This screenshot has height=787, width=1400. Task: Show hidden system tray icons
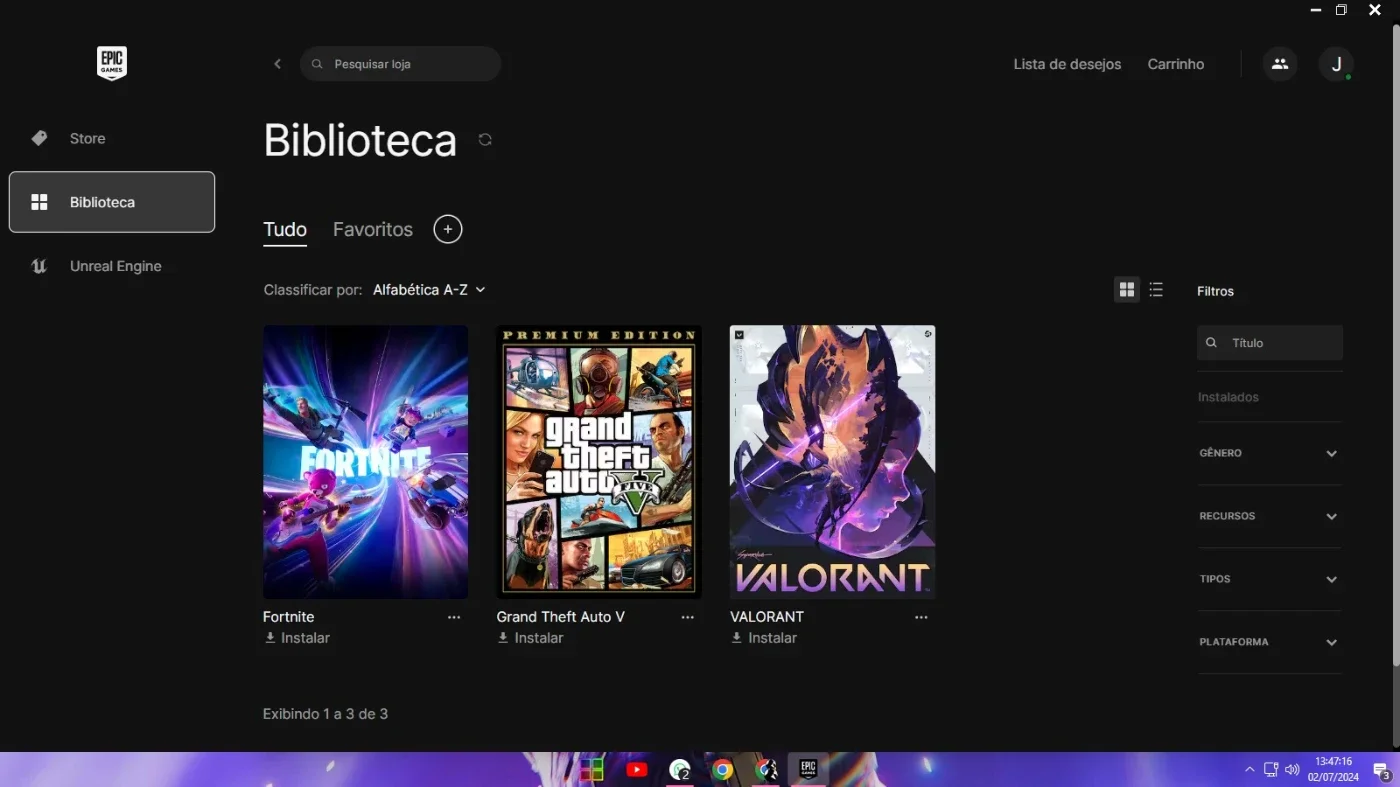pos(1249,770)
